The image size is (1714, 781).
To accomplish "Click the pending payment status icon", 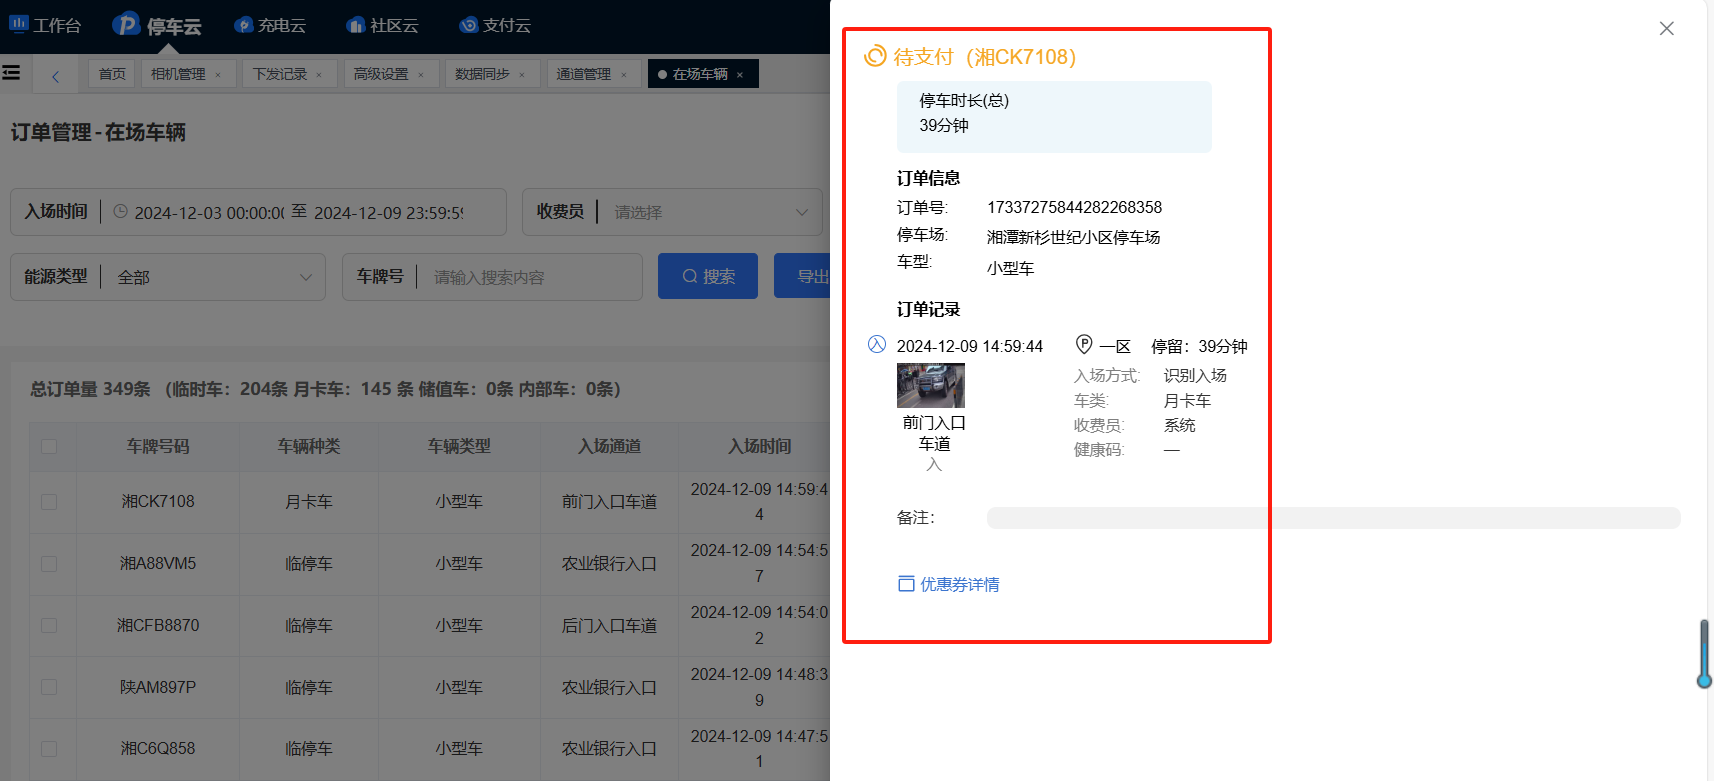I will tap(875, 56).
